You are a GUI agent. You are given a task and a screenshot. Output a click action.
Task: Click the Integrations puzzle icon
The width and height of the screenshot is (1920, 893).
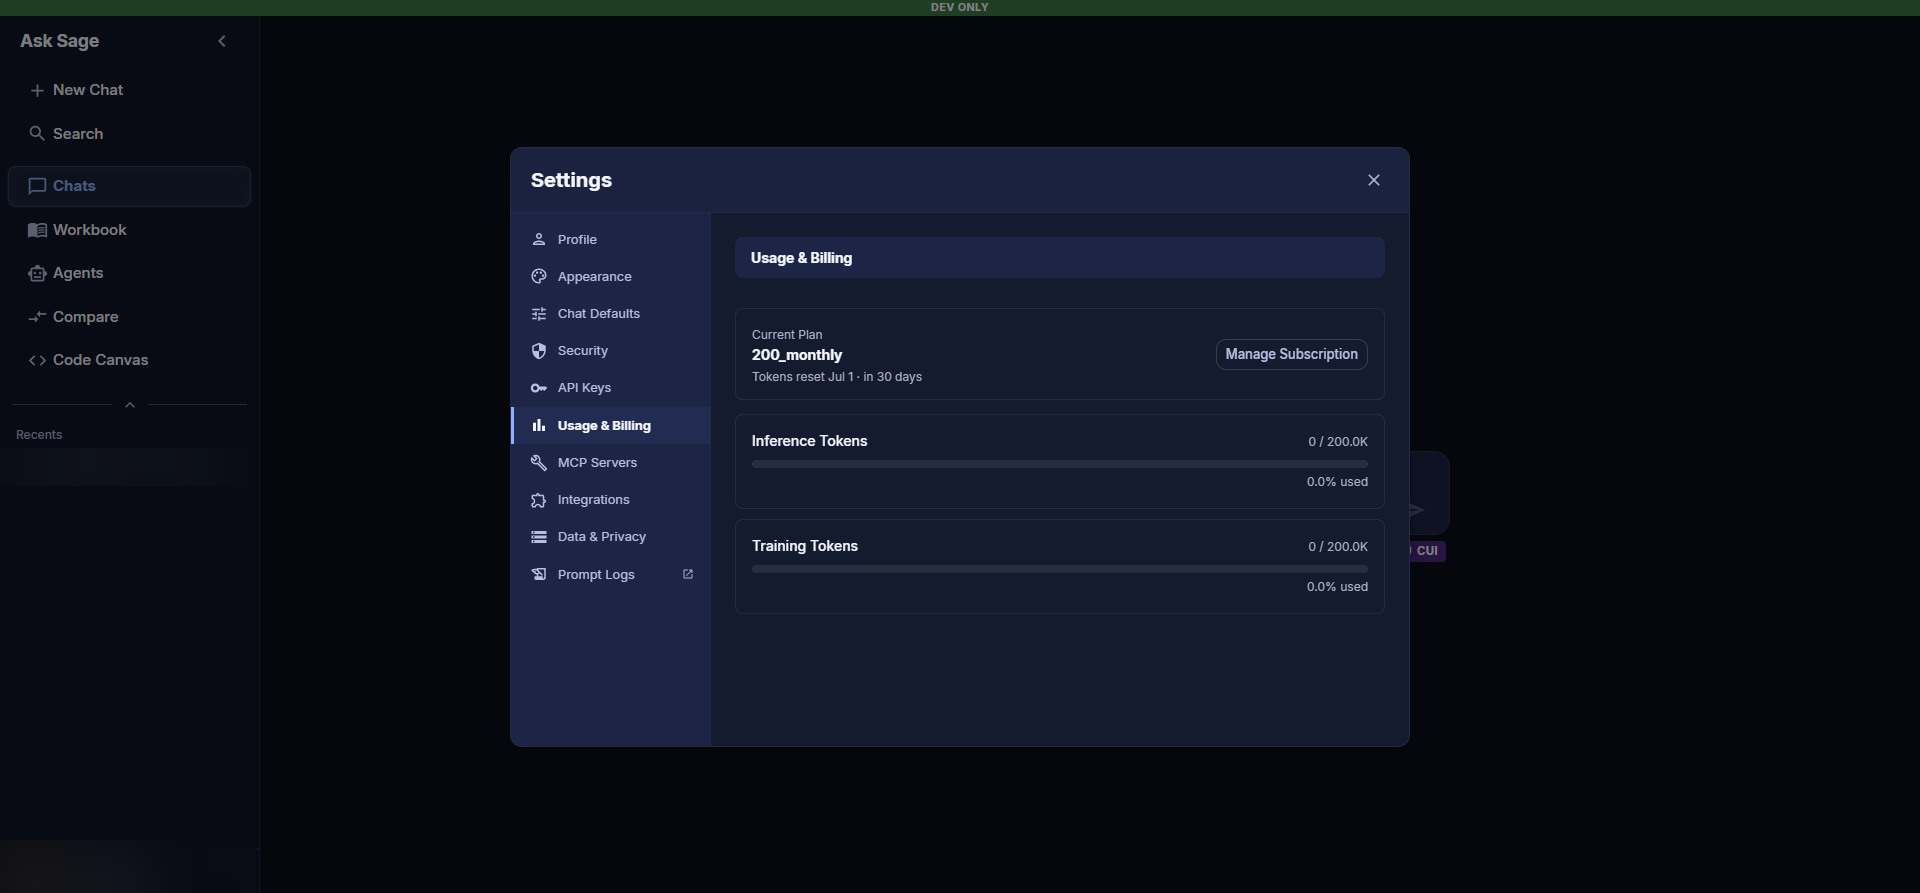[539, 500]
